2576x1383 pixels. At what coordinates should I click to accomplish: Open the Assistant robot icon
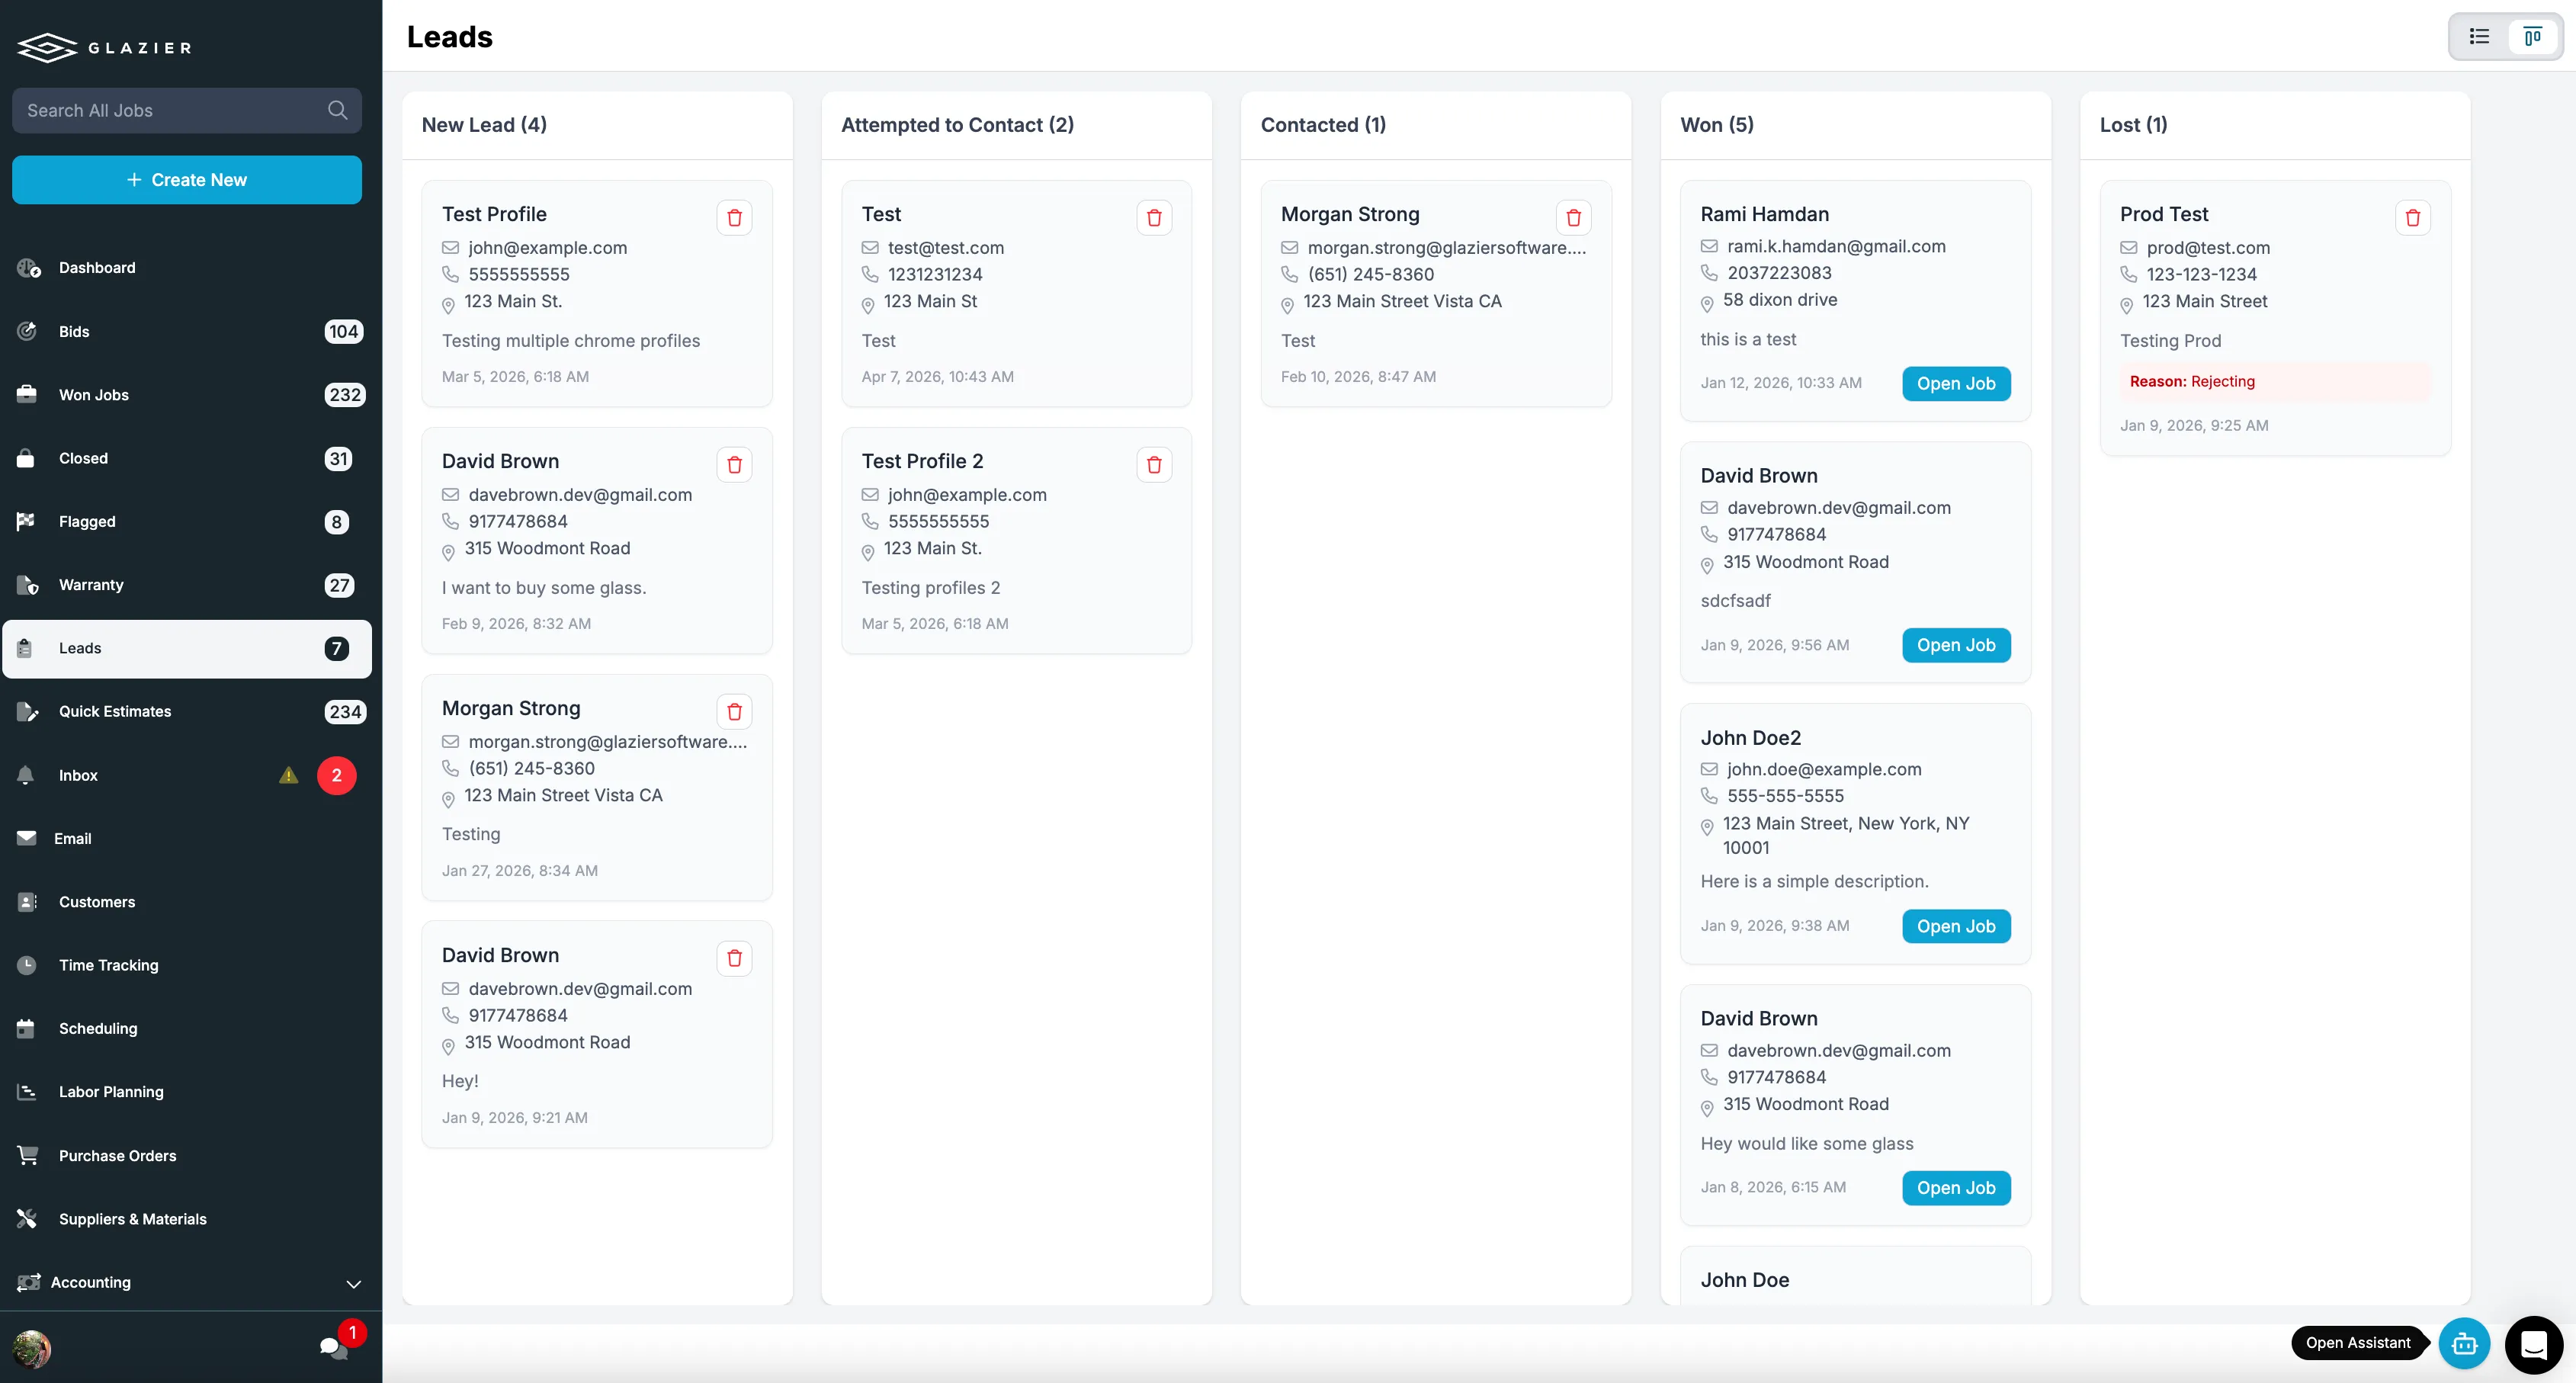click(2464, 1343)
